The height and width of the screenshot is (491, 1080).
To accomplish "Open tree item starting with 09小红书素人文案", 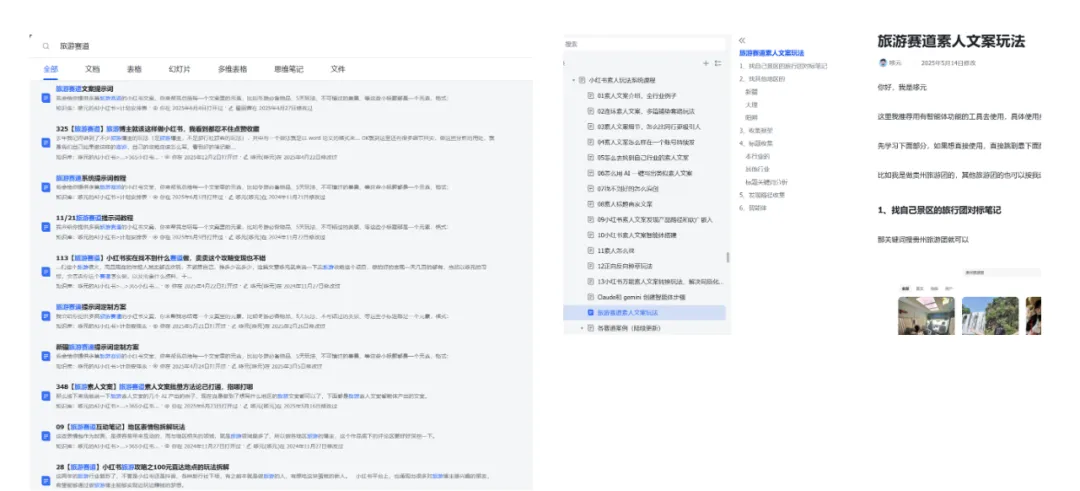I will pyautogui.click(x=655, y=220).
